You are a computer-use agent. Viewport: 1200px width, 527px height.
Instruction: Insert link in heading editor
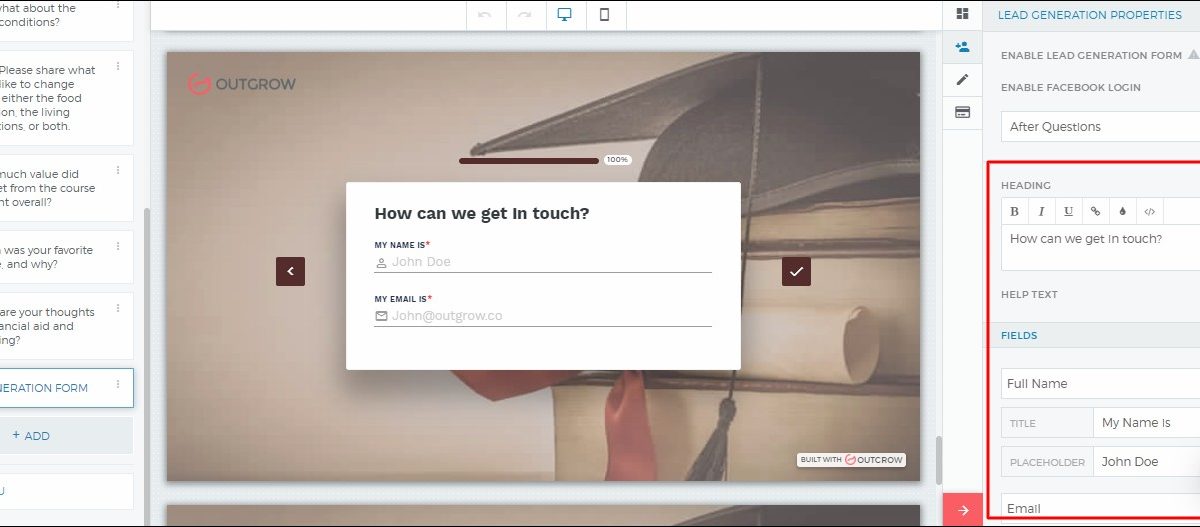click(x=1095, y=211)
